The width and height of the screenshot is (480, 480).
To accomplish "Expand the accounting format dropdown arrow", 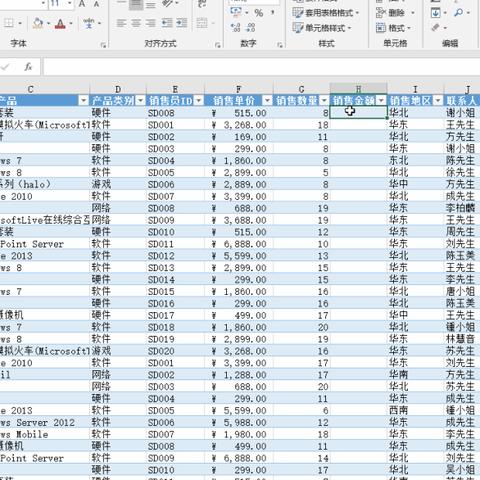I will pos(247,13).
